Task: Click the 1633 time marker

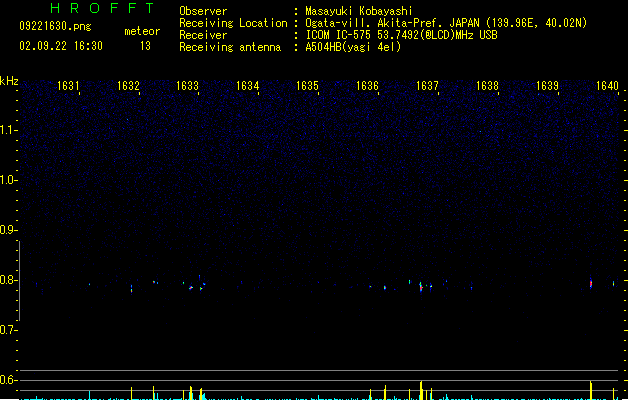Action: (x=187, y=86)
